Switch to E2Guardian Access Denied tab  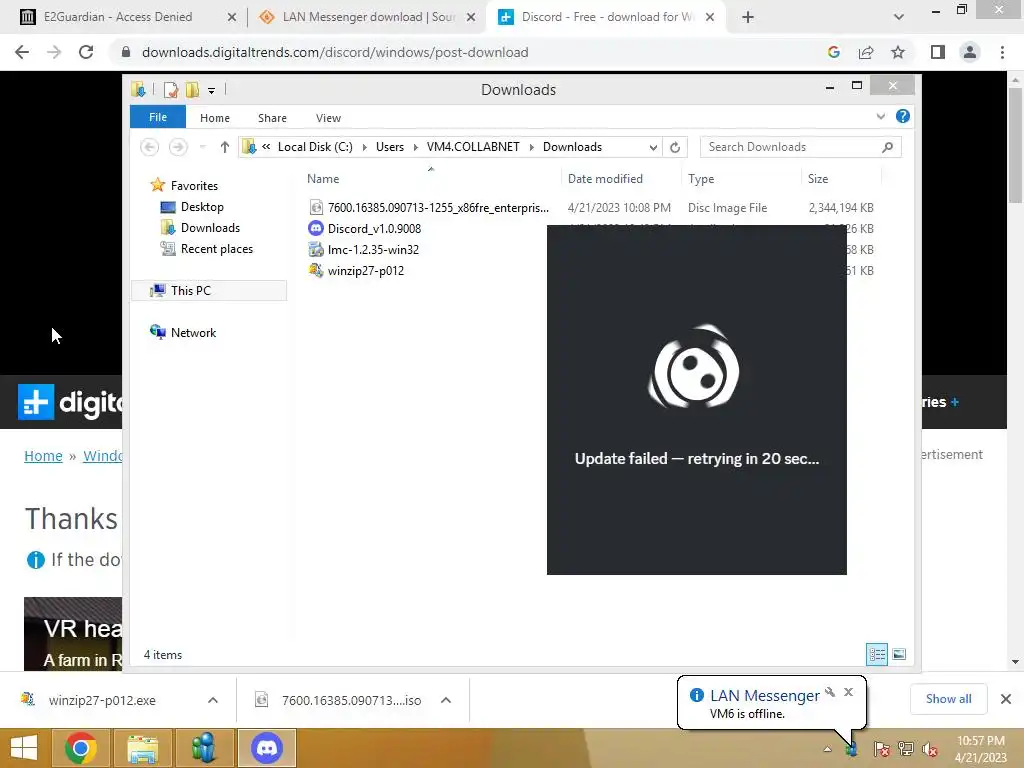click(x=118, y=17)
